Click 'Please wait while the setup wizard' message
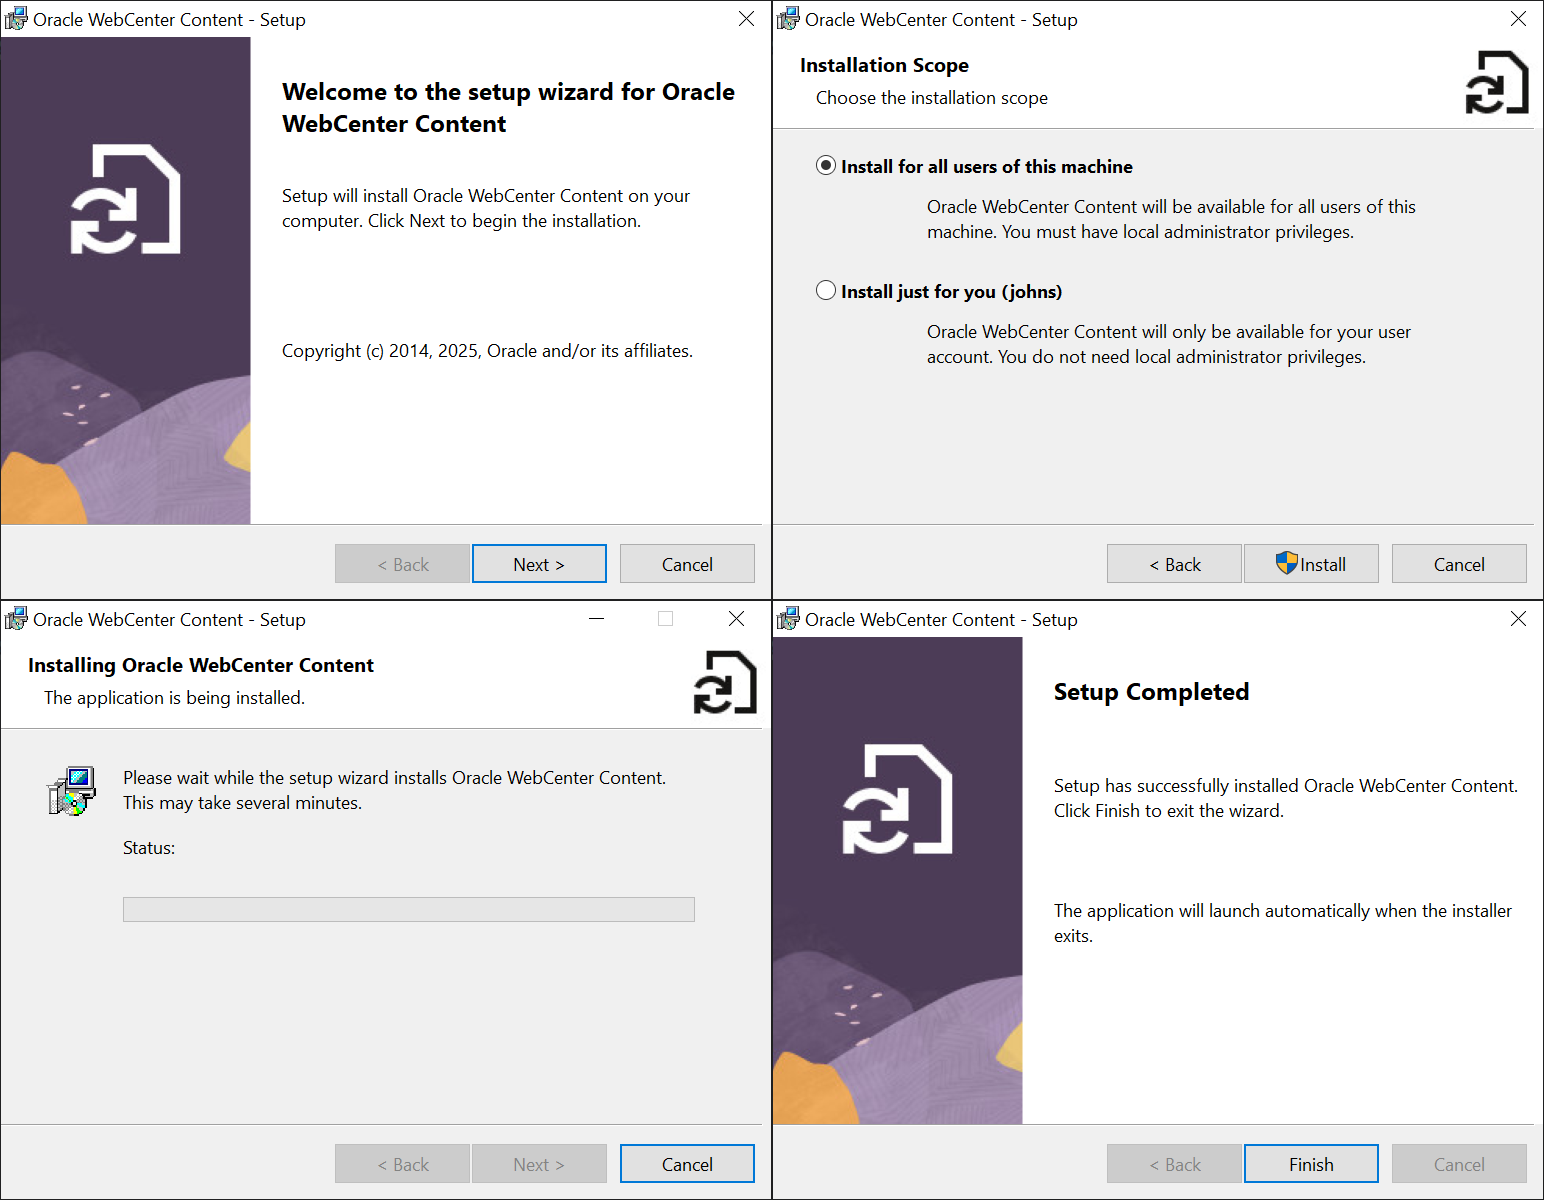Viewport: 1544px width, 1200px height. point(394,790)
